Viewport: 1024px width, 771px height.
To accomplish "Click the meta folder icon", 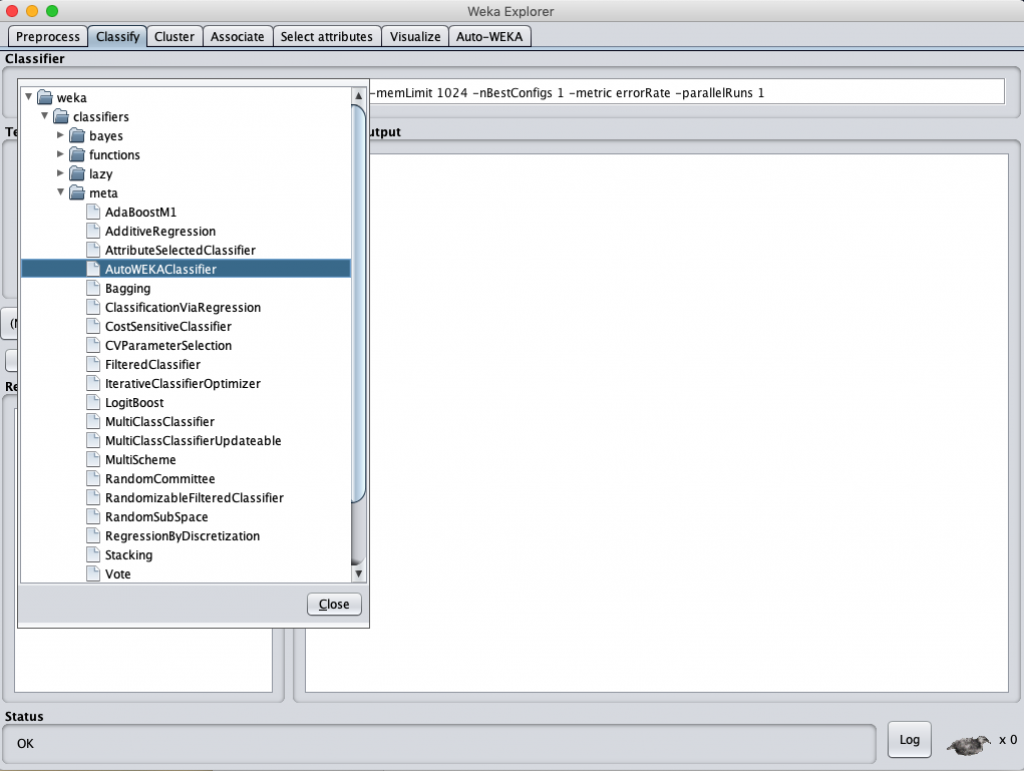I will (77, 193).
